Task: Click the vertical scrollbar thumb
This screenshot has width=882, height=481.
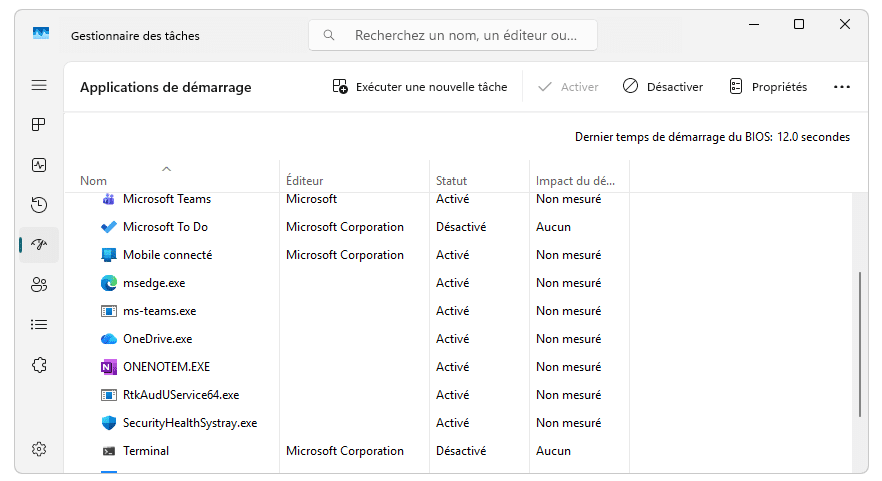Action: [x=860, y=344]
